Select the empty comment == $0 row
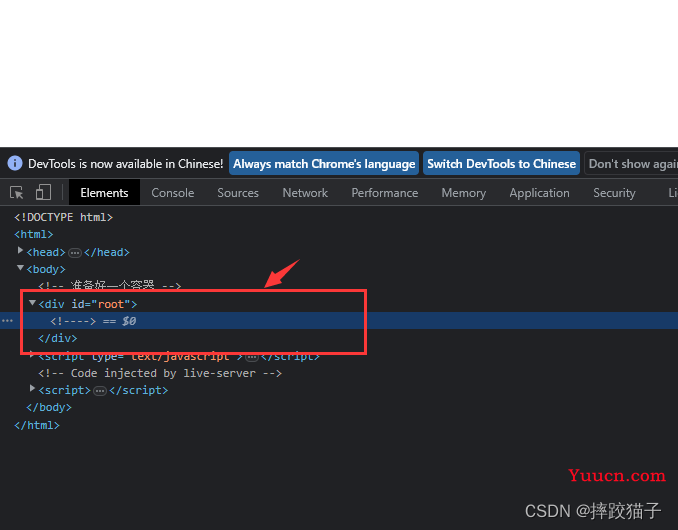The image size is (678, 530). tap(339, 321)
